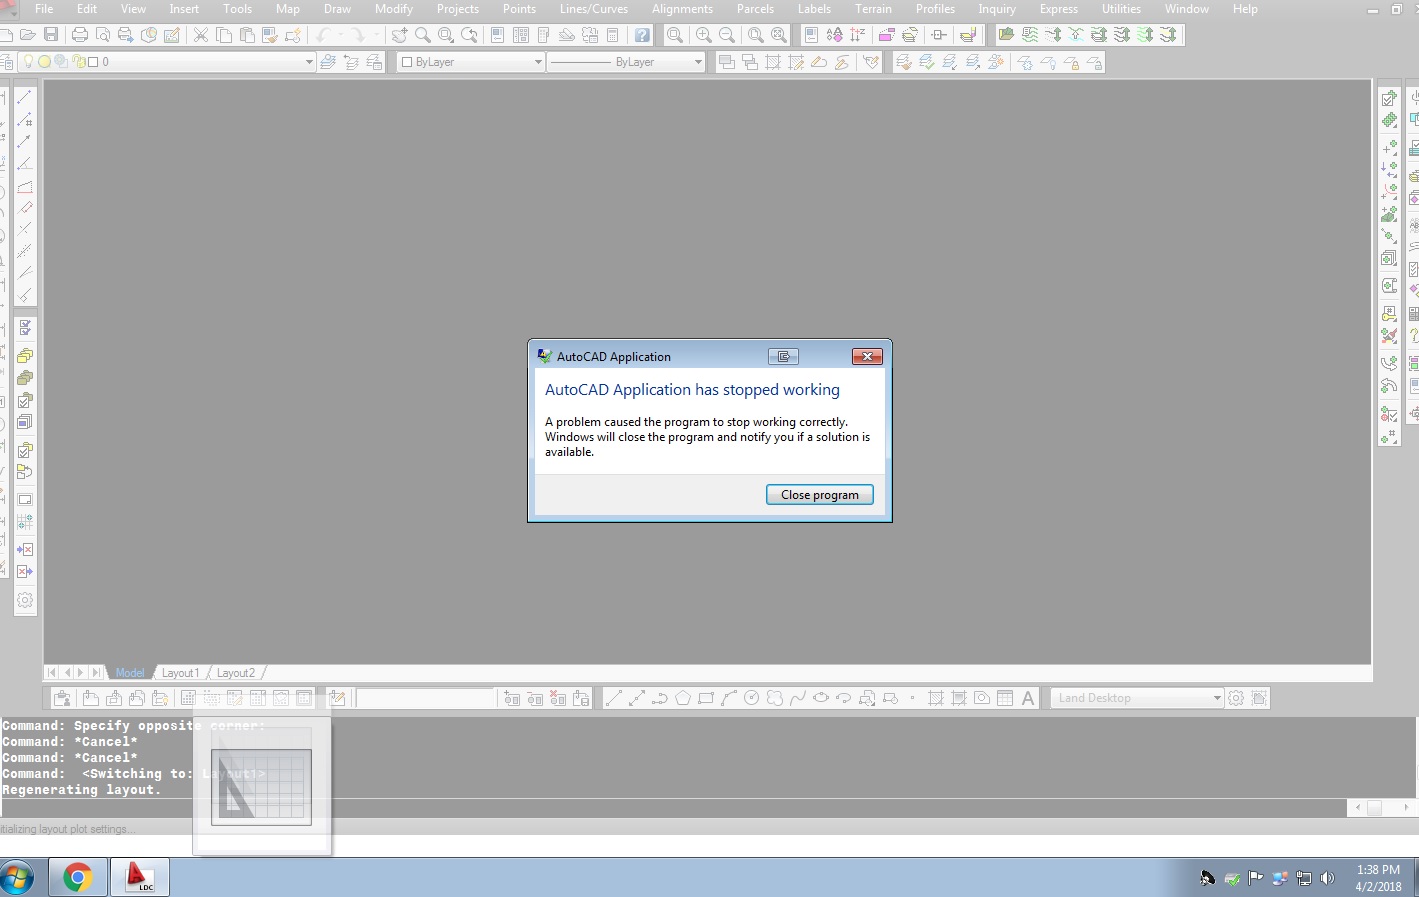Select the Zoom Window tool
The width and height of the screenshot is (1419, 897).
click(674, 34)
